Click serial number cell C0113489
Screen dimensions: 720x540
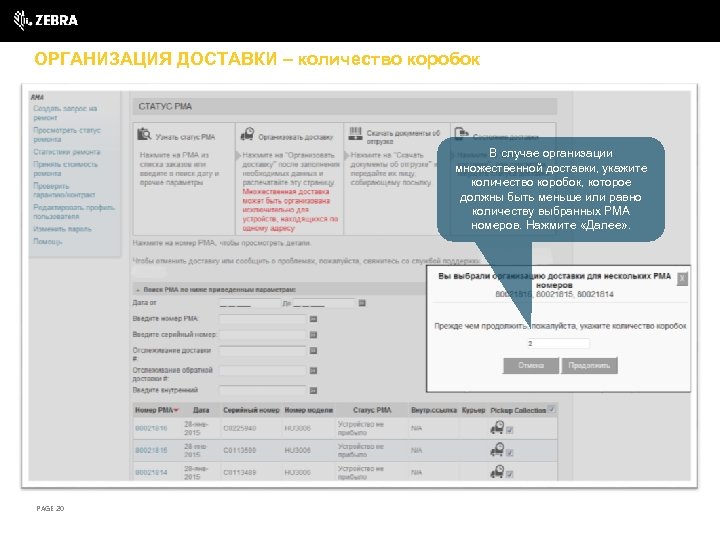[240, 472]
